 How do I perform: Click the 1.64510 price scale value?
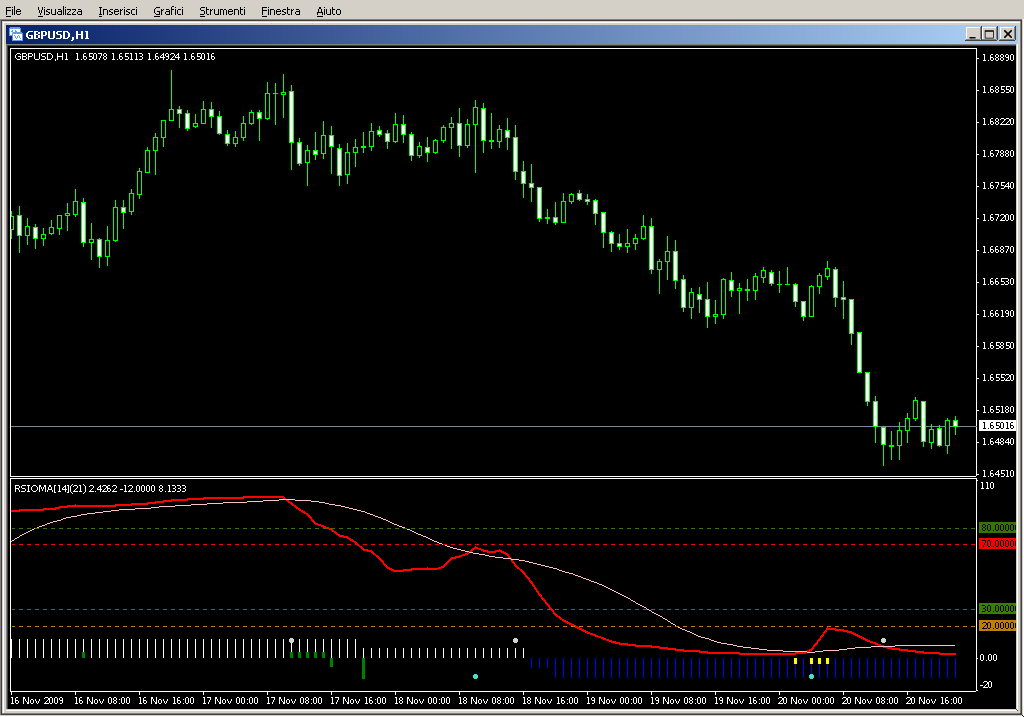tap(998, 473)
